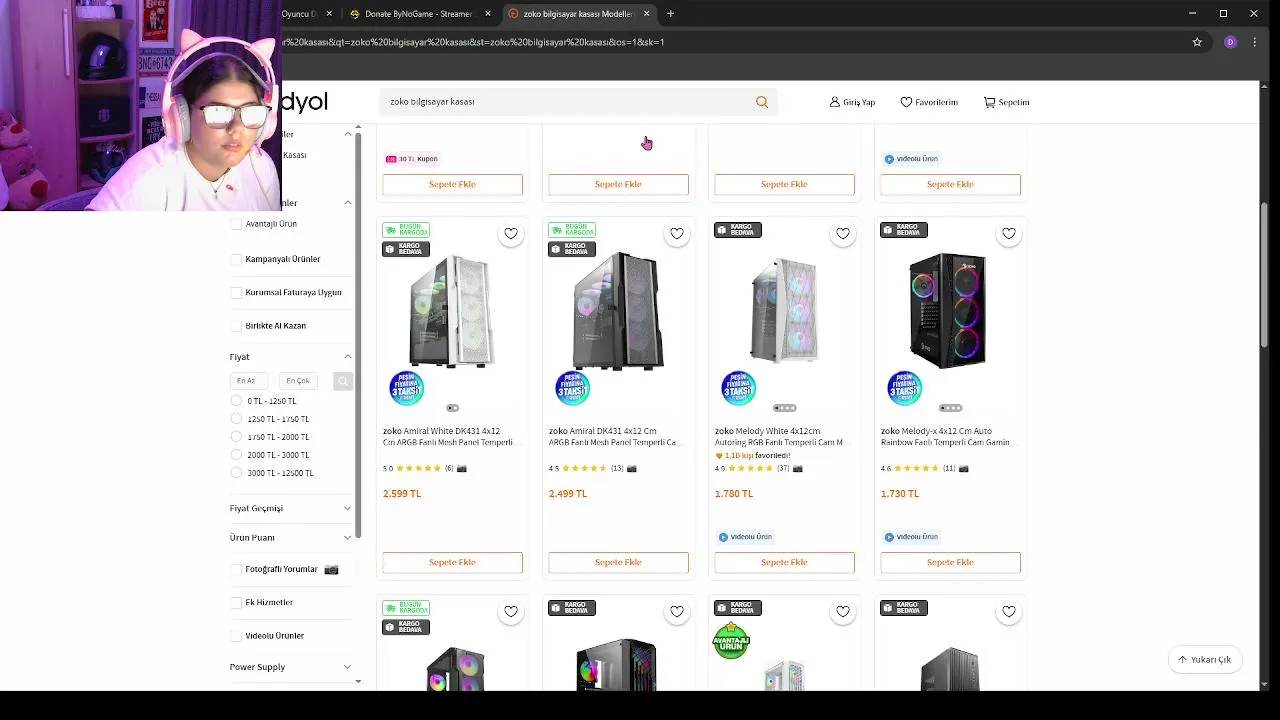Collapse the Fiyat filter section
1280x720 pixels.
(x=347, y=357)
